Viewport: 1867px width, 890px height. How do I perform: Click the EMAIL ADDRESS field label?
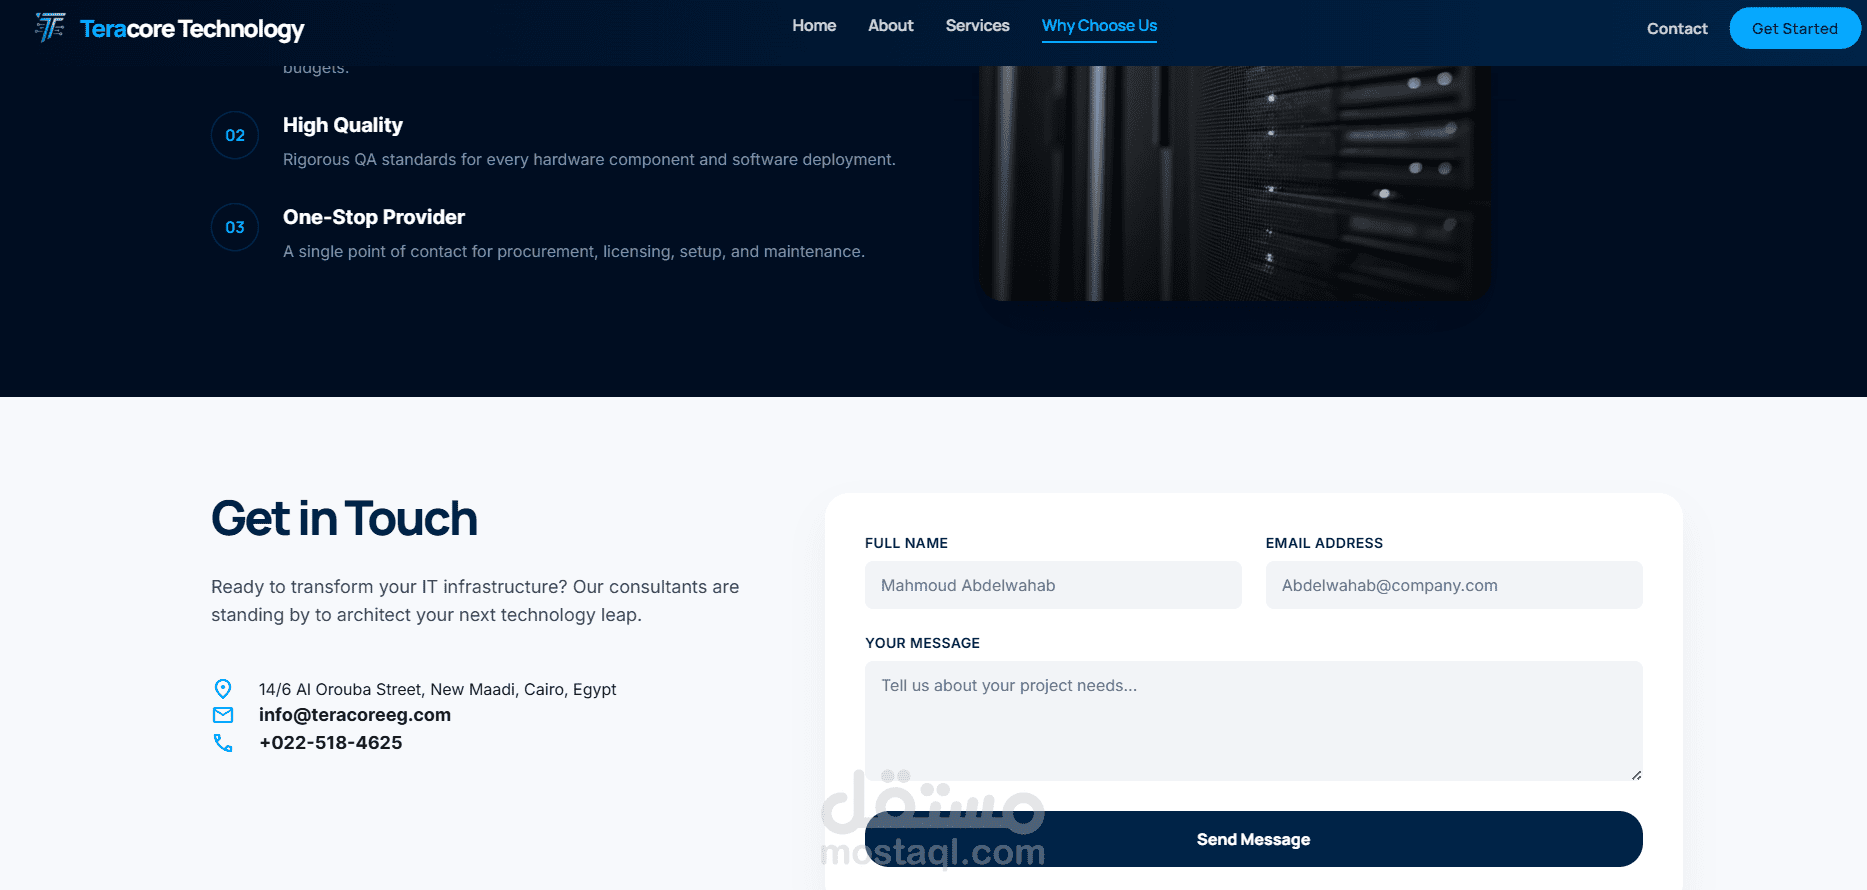(x=1324, y=543)
